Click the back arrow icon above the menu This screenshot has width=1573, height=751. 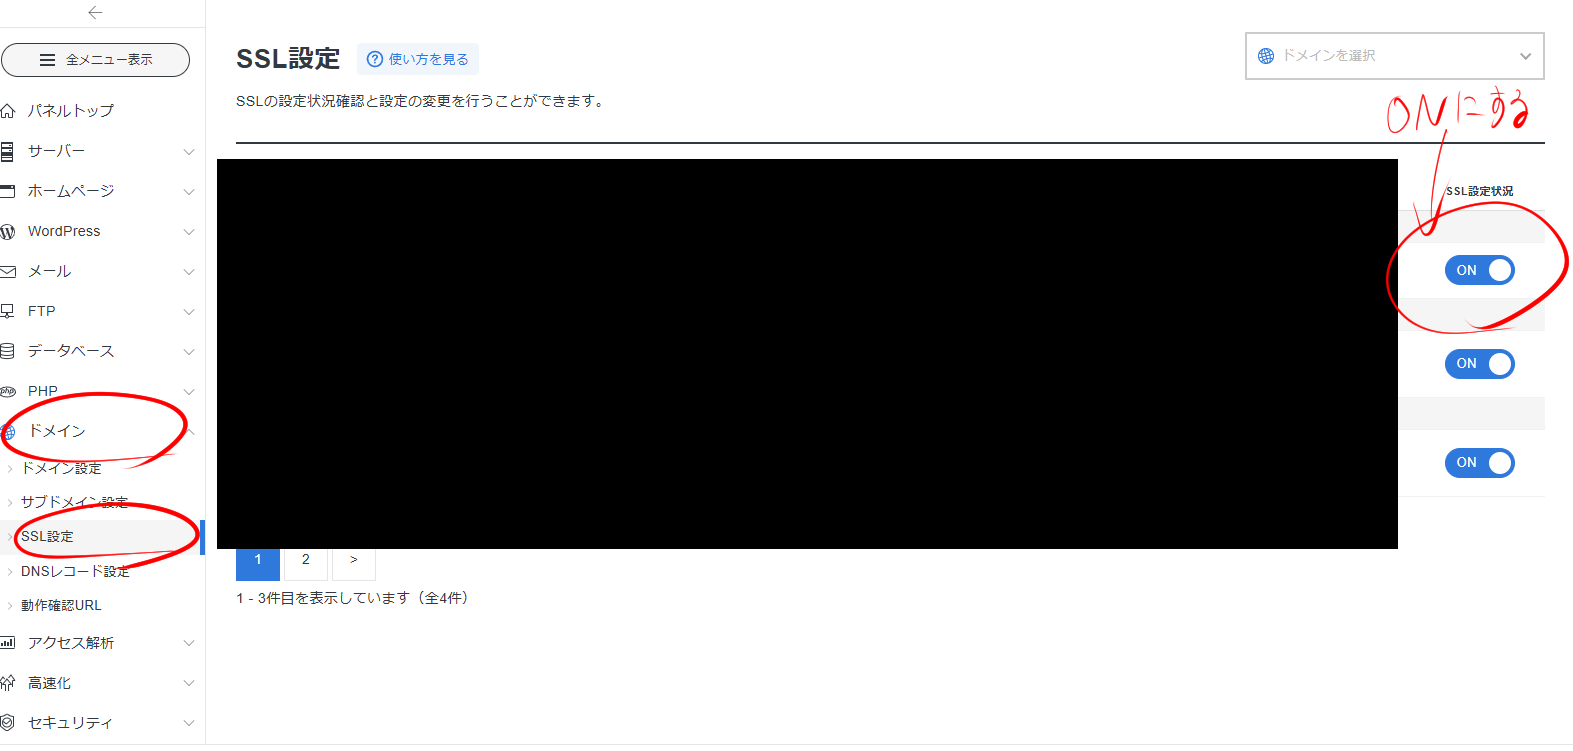pos(95,12)
